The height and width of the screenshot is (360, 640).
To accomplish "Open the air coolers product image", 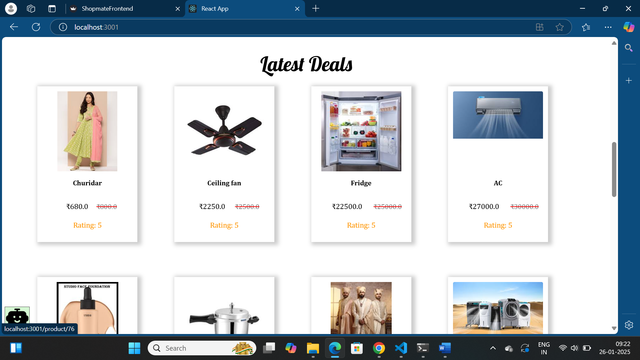I will coord(498,308).
